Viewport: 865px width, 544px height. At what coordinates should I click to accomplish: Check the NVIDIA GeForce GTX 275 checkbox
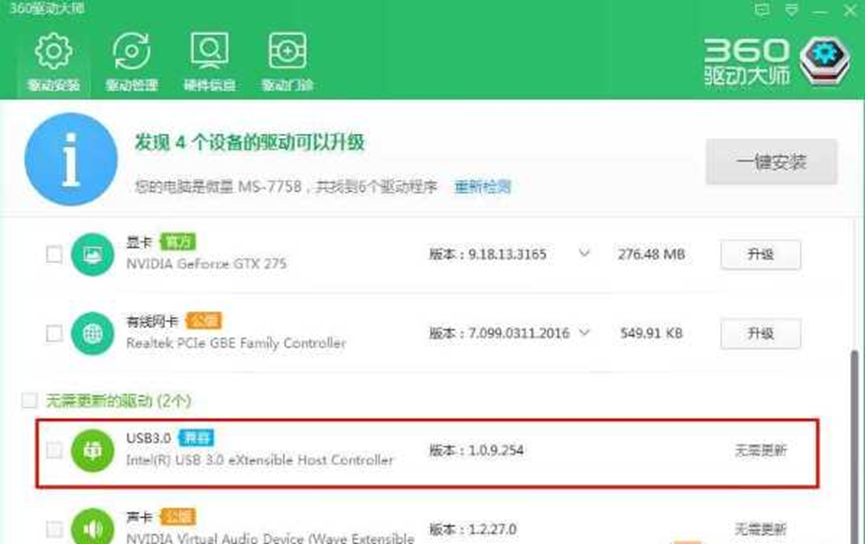pyautogui.click(x=54, y=254)
